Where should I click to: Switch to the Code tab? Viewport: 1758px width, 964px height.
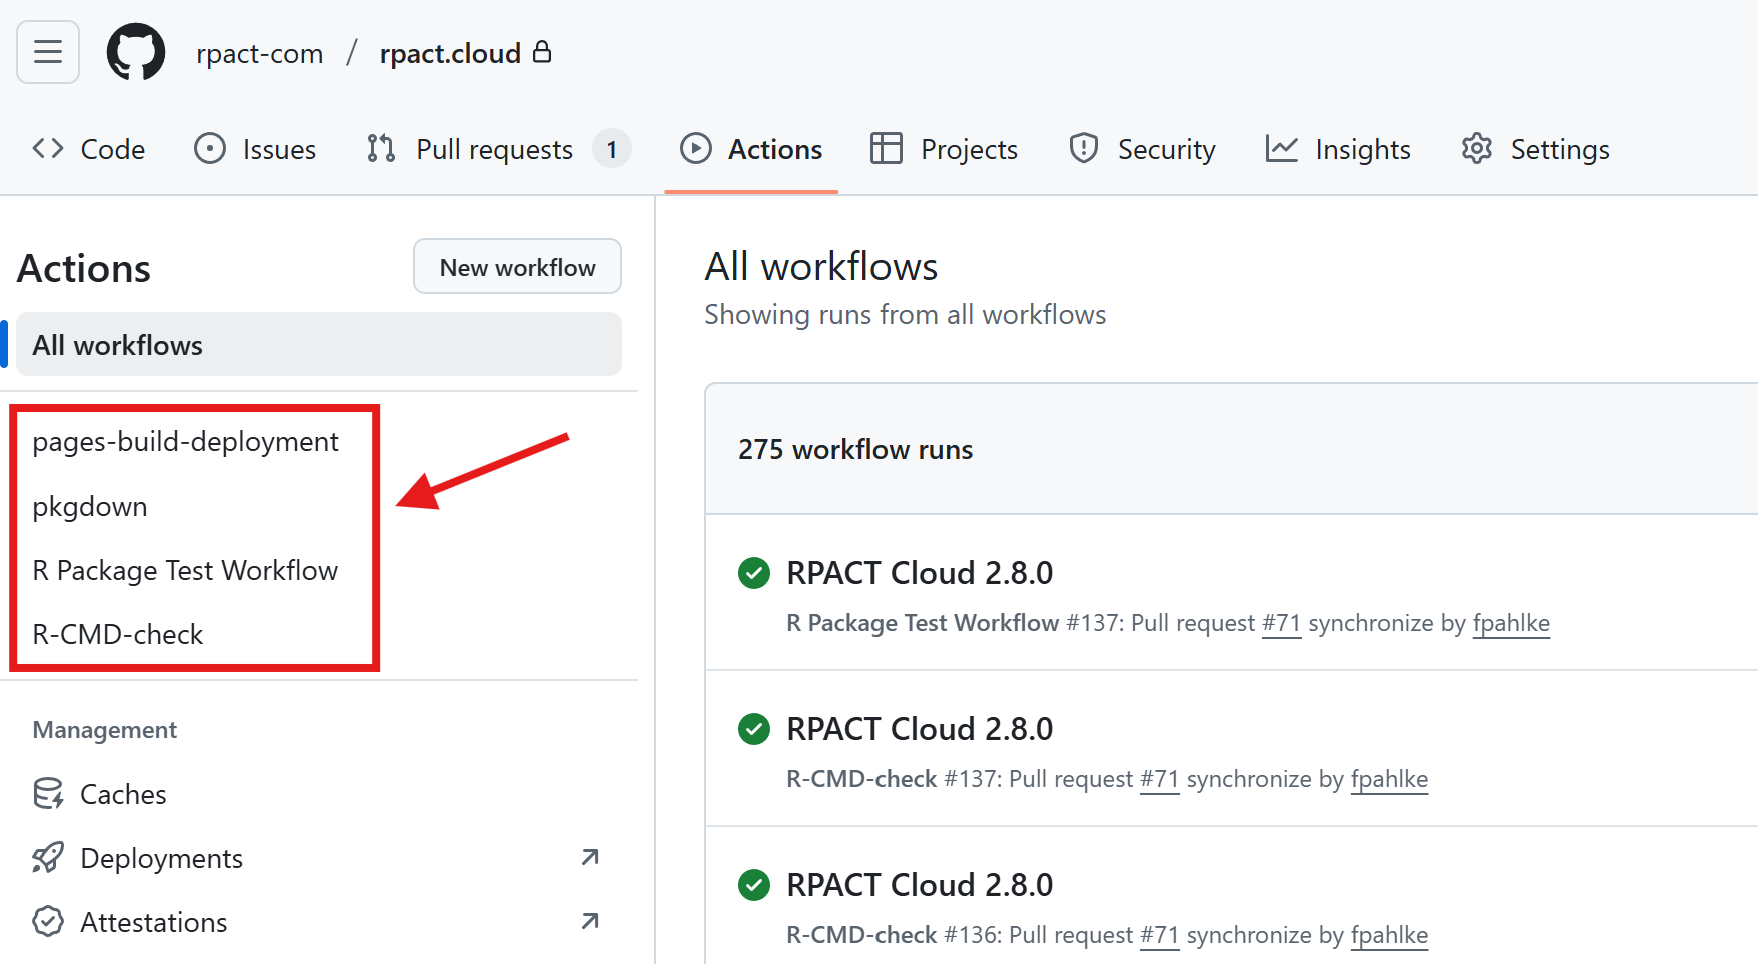coord(89,149)
